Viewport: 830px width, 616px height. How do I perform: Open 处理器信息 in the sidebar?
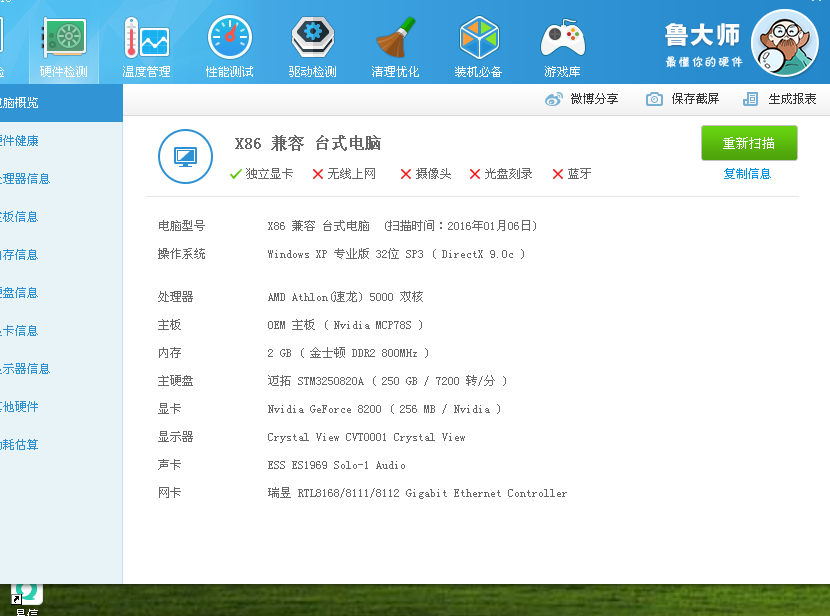25,179
